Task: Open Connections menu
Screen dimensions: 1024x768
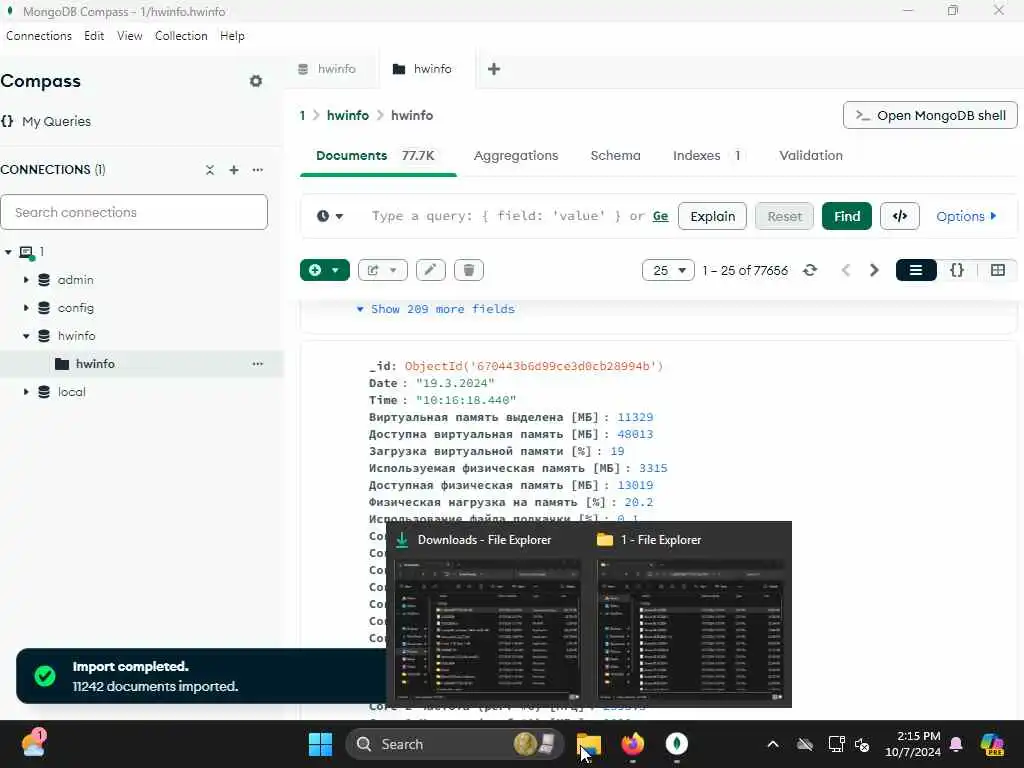Action: [x=39, y=36]
